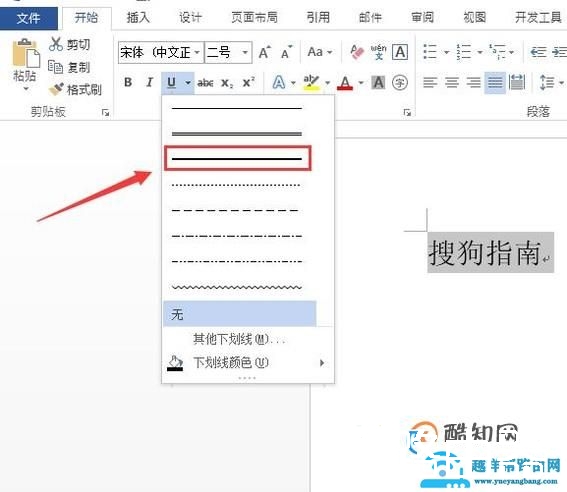Click the numbered list icon
The image size is (567, 492).
464,52
